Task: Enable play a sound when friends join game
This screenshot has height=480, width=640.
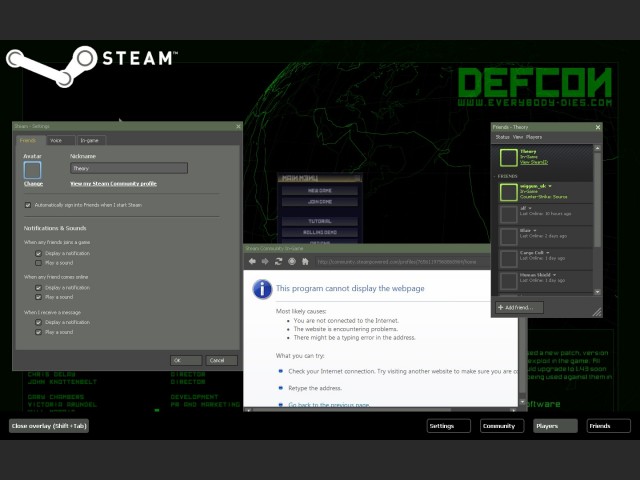Action: point(38,263)
